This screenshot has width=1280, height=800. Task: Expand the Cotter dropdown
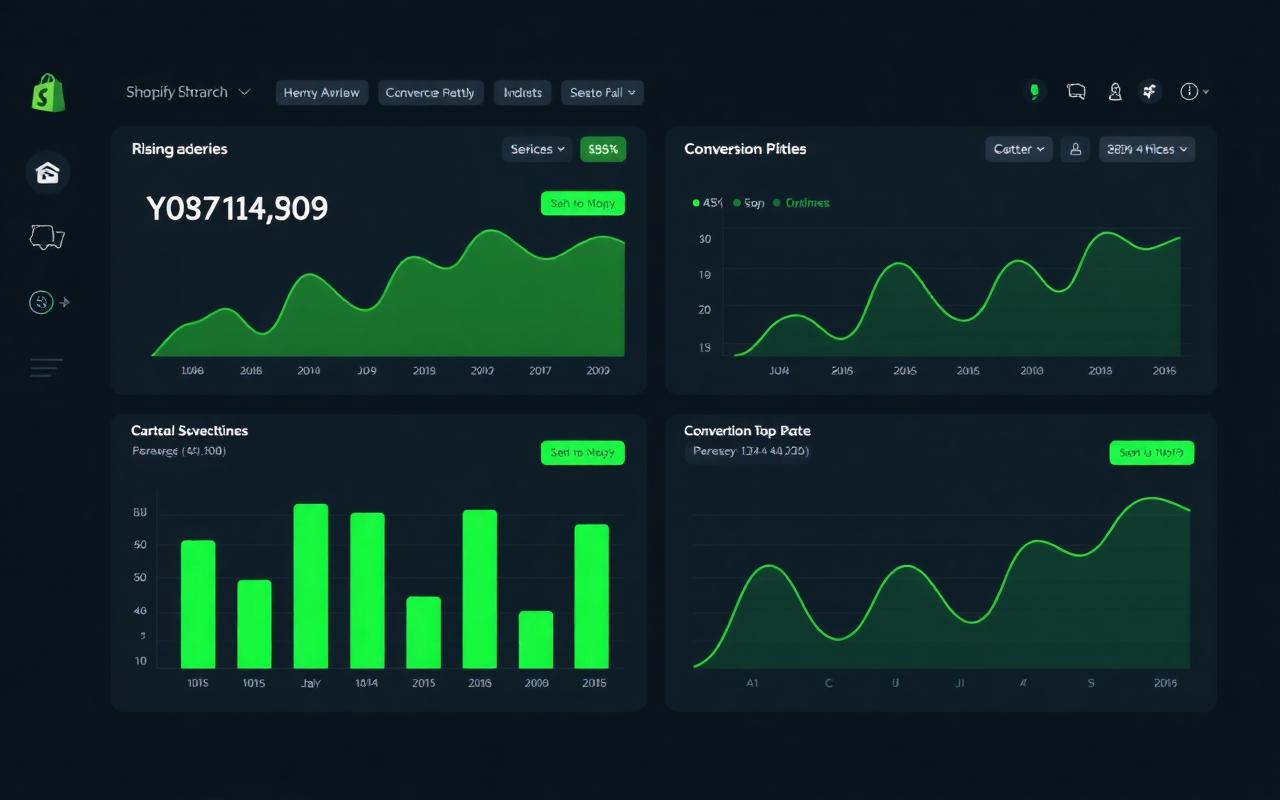click(1019, 149)
